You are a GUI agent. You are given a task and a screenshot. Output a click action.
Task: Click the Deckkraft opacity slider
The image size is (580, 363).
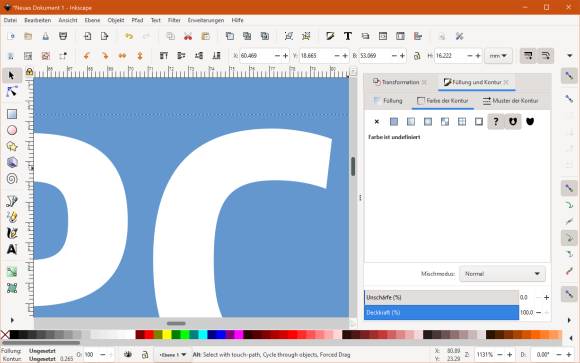442,312
